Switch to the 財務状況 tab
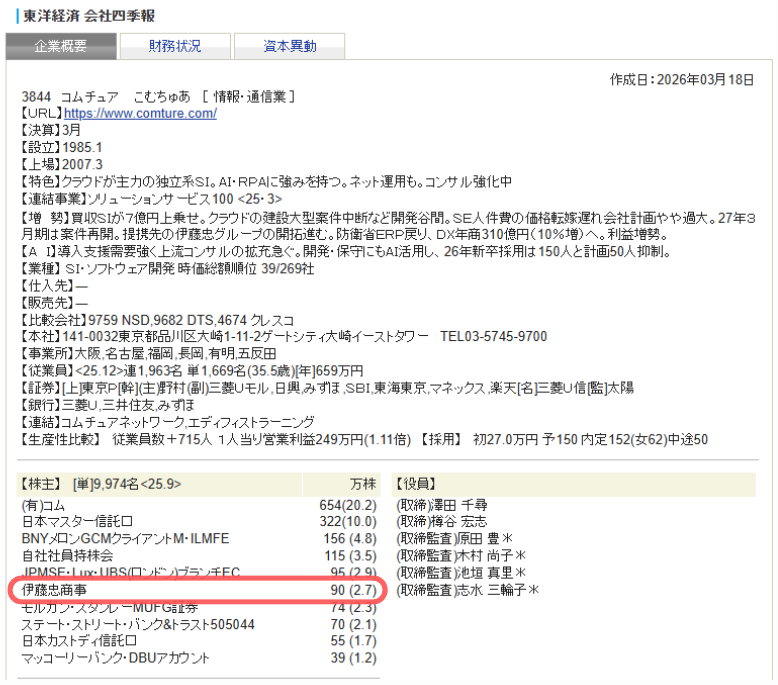This screenshot has width=778, height=685. (x=174, y=46)
